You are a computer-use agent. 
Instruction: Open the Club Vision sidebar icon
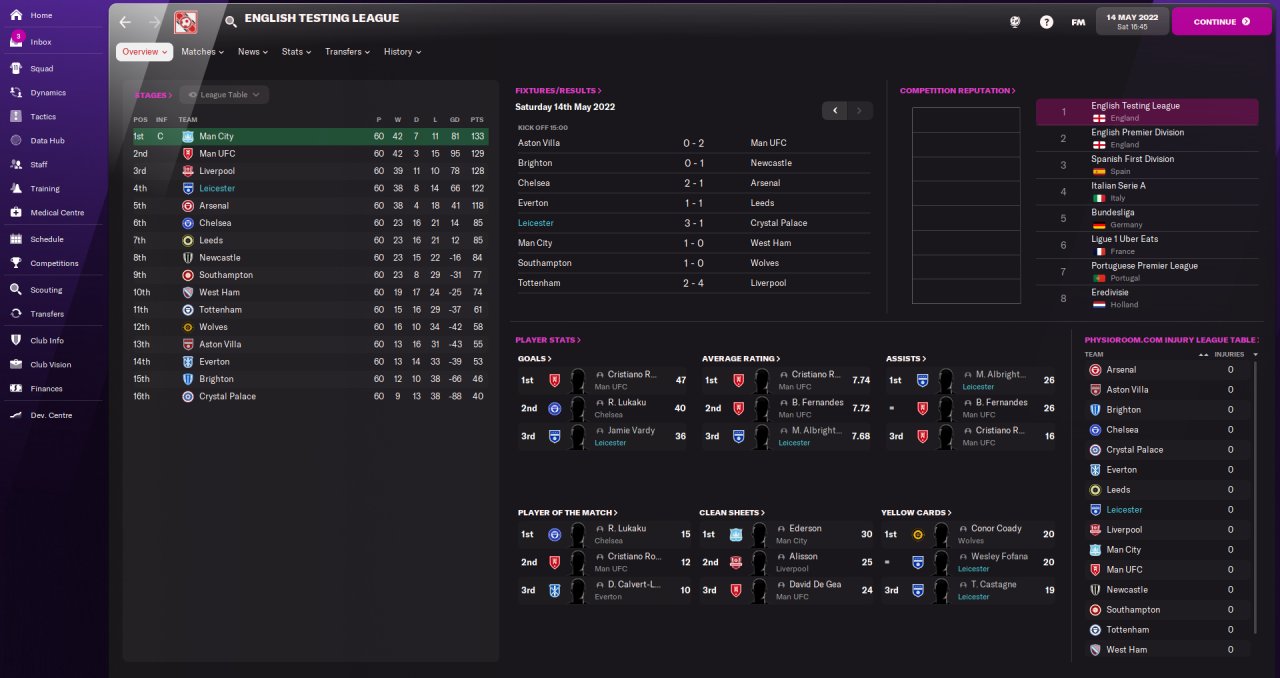pos(16,365)
